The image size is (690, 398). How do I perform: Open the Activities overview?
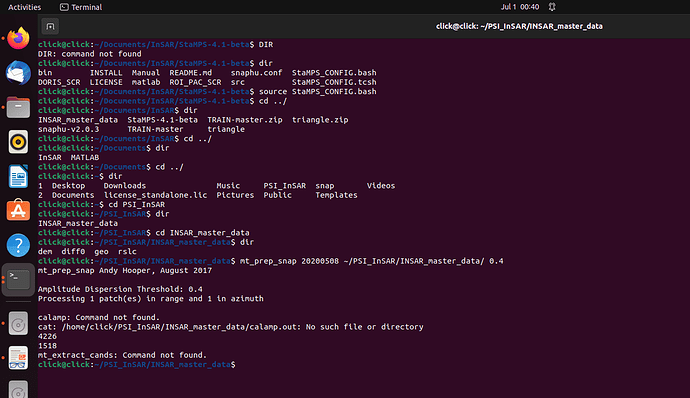click(24, 7)
